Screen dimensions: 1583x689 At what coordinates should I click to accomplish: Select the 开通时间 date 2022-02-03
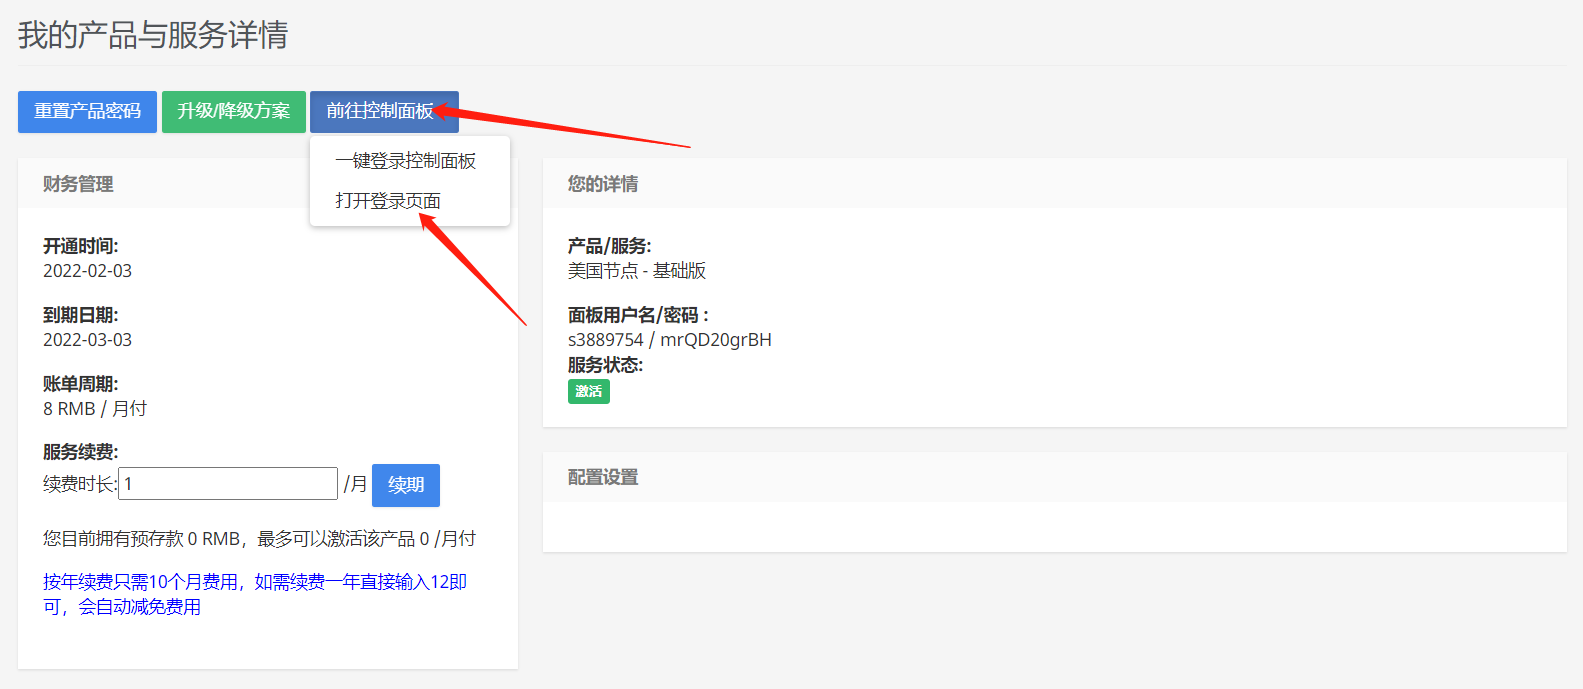[x=87, y=271]
